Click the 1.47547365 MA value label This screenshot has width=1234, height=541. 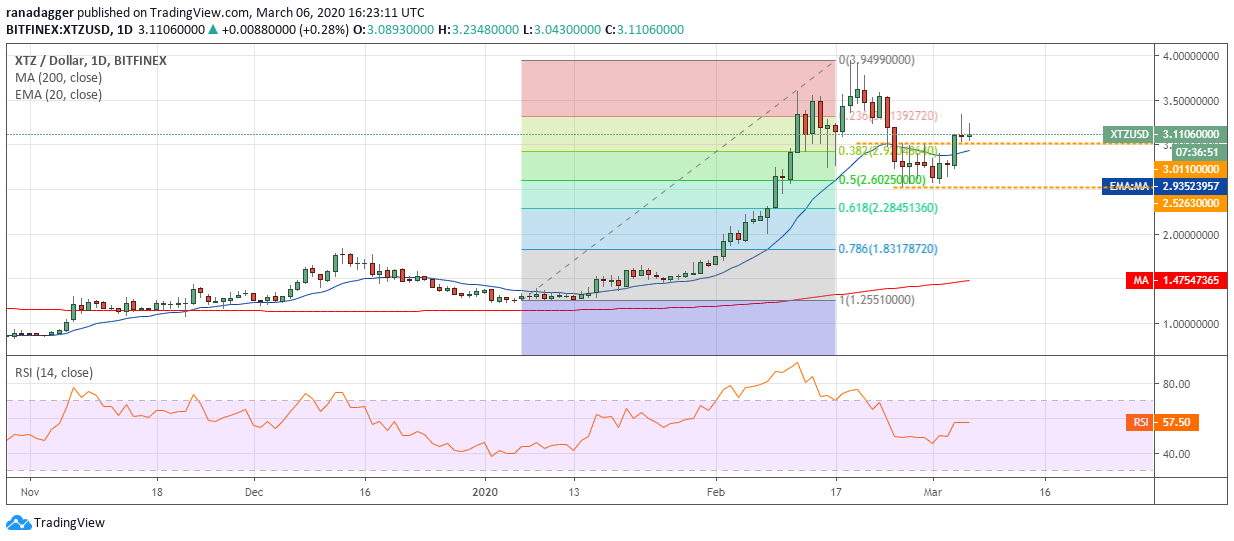pos(1190,281)
